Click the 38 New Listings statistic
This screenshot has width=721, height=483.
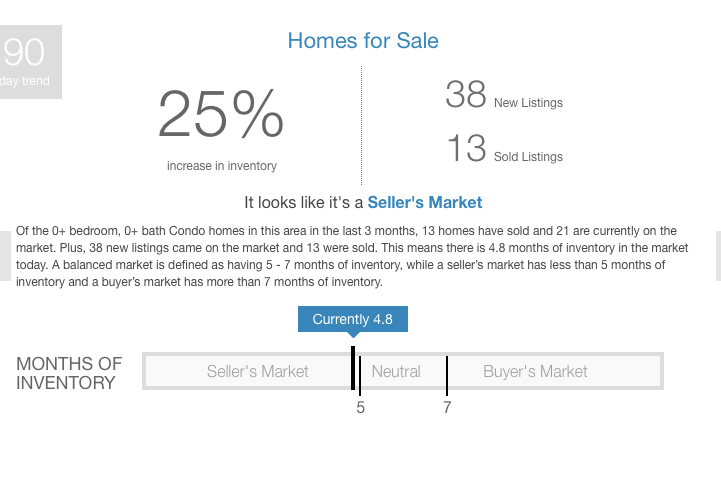pyautogui.click(x=504, y=94)
